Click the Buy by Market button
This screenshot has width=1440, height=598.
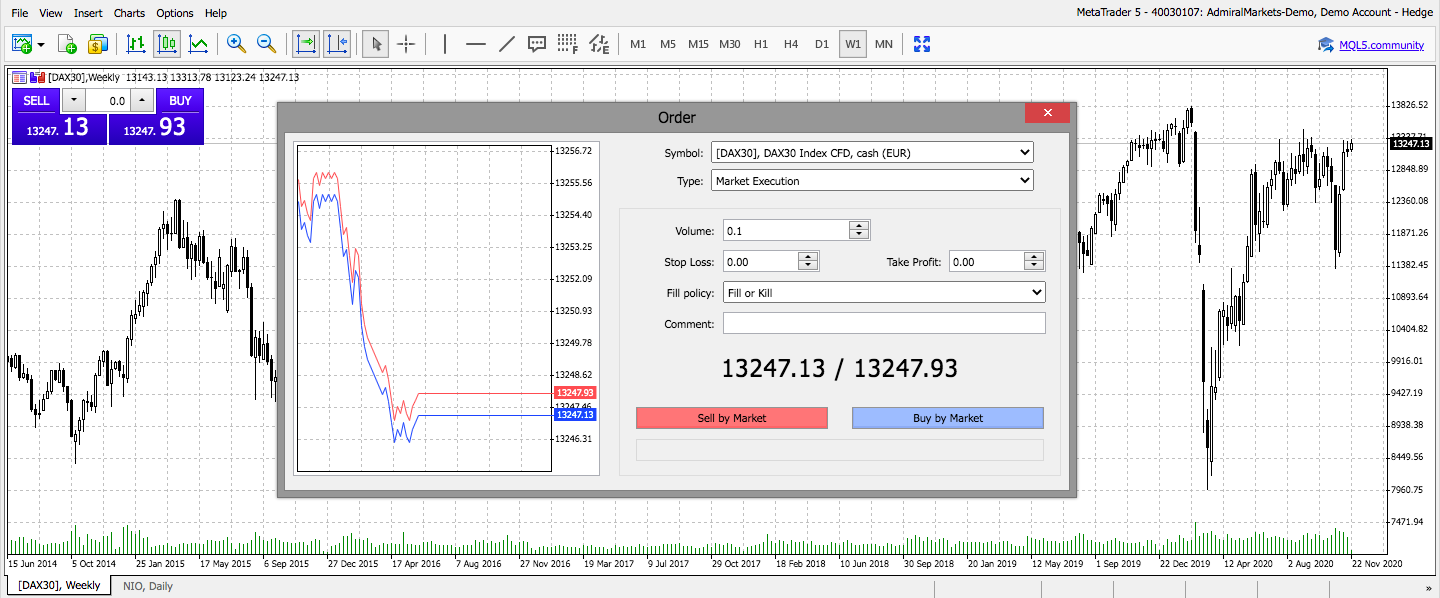pos(947,418)
